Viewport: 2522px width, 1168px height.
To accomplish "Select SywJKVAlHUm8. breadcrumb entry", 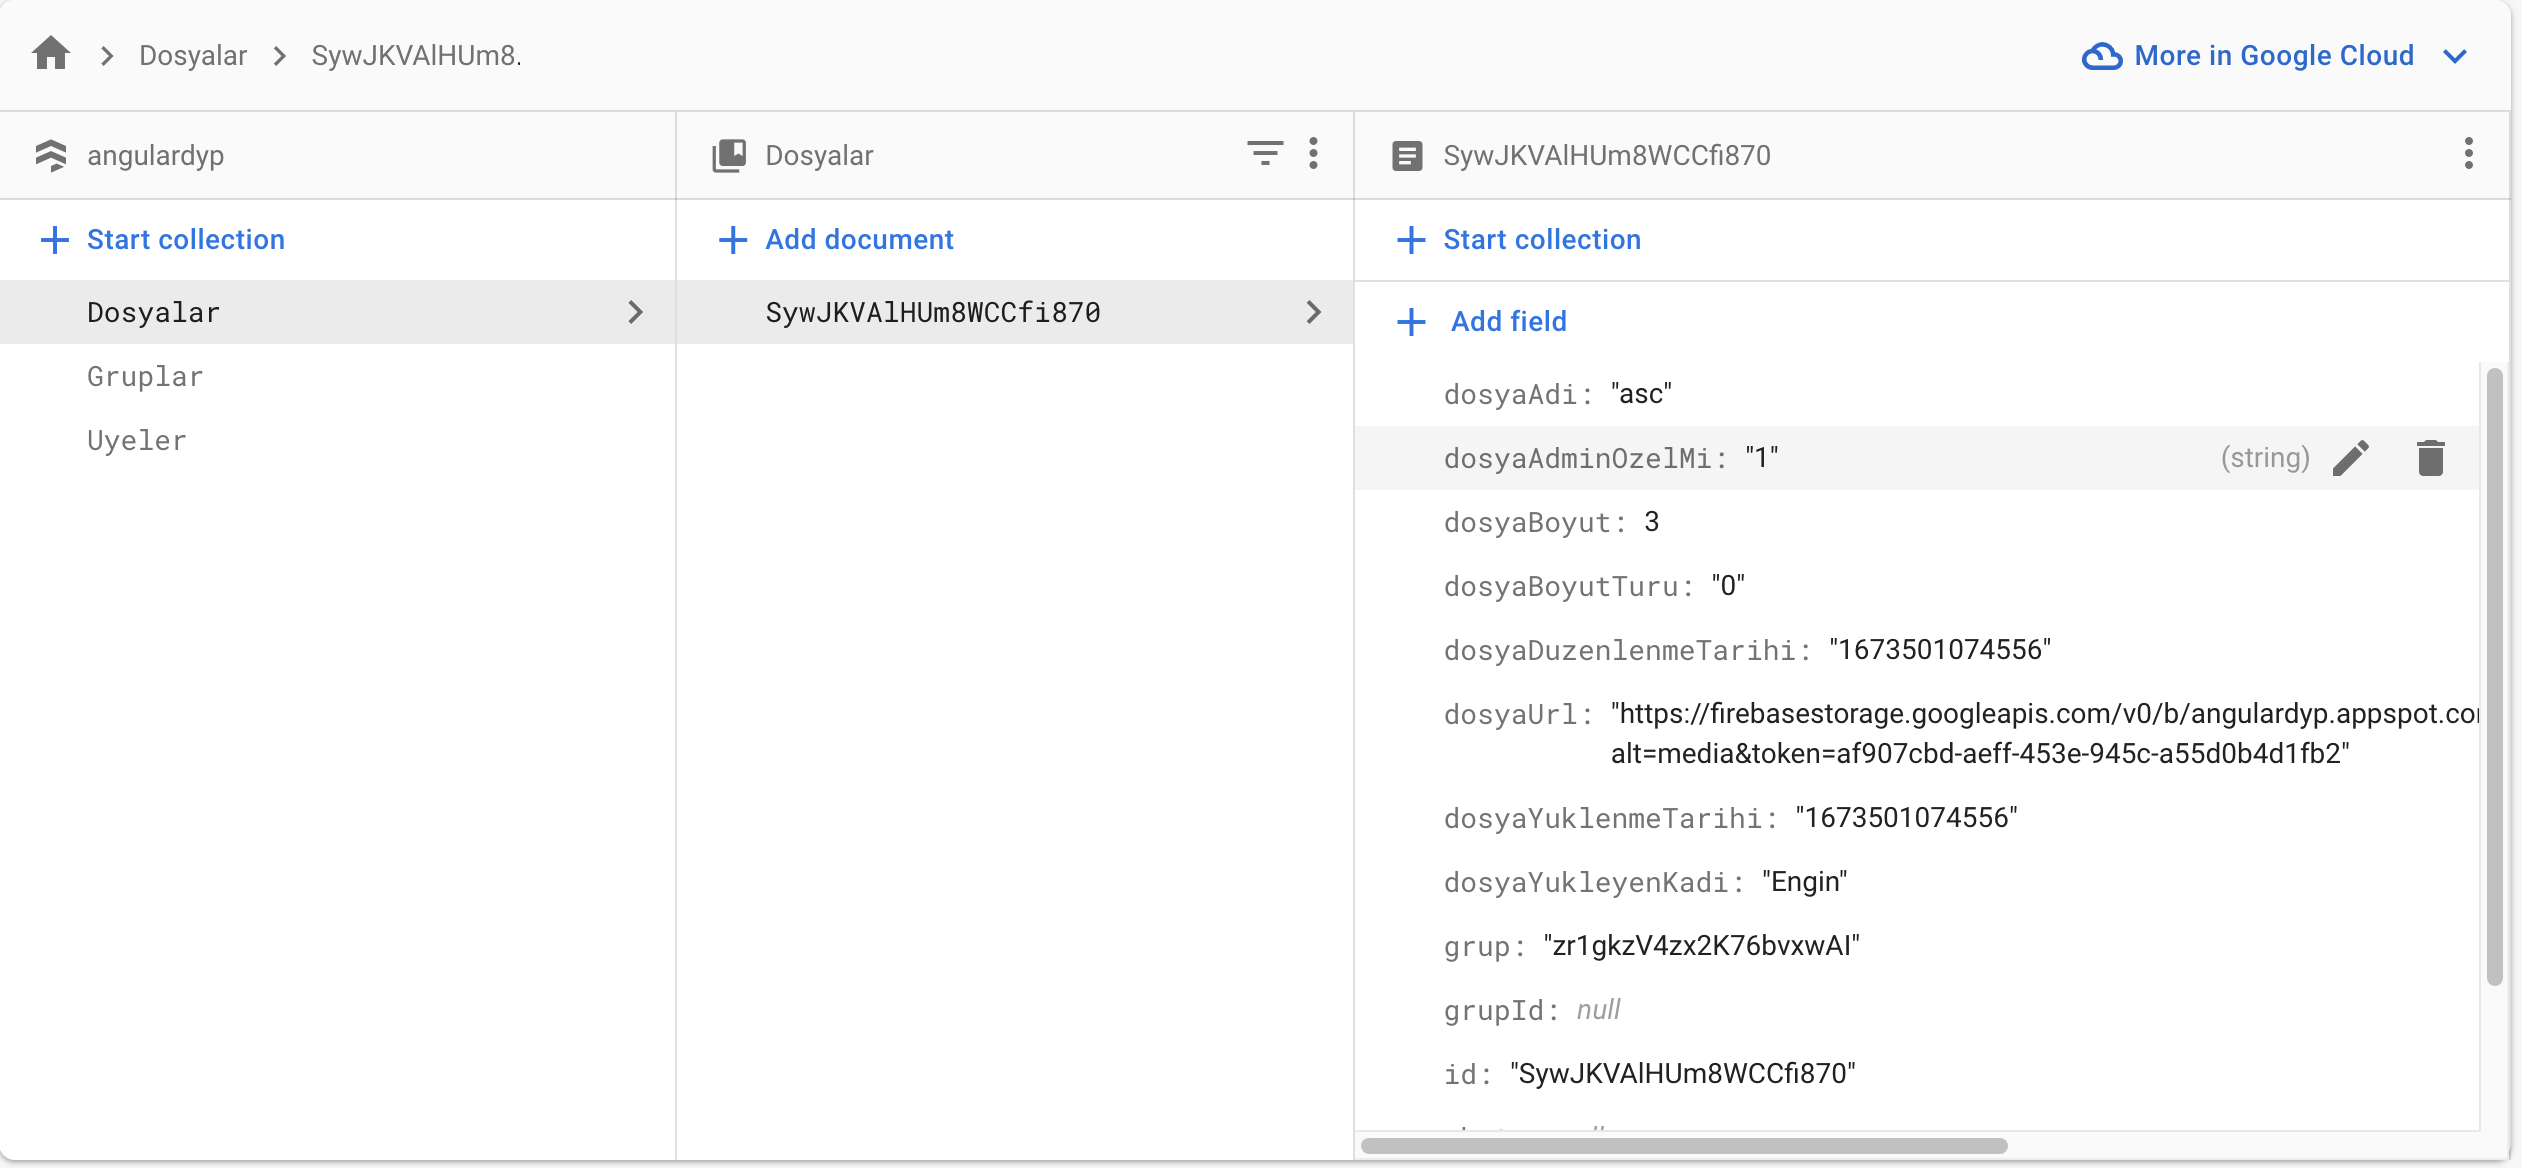I will point(416,55).
